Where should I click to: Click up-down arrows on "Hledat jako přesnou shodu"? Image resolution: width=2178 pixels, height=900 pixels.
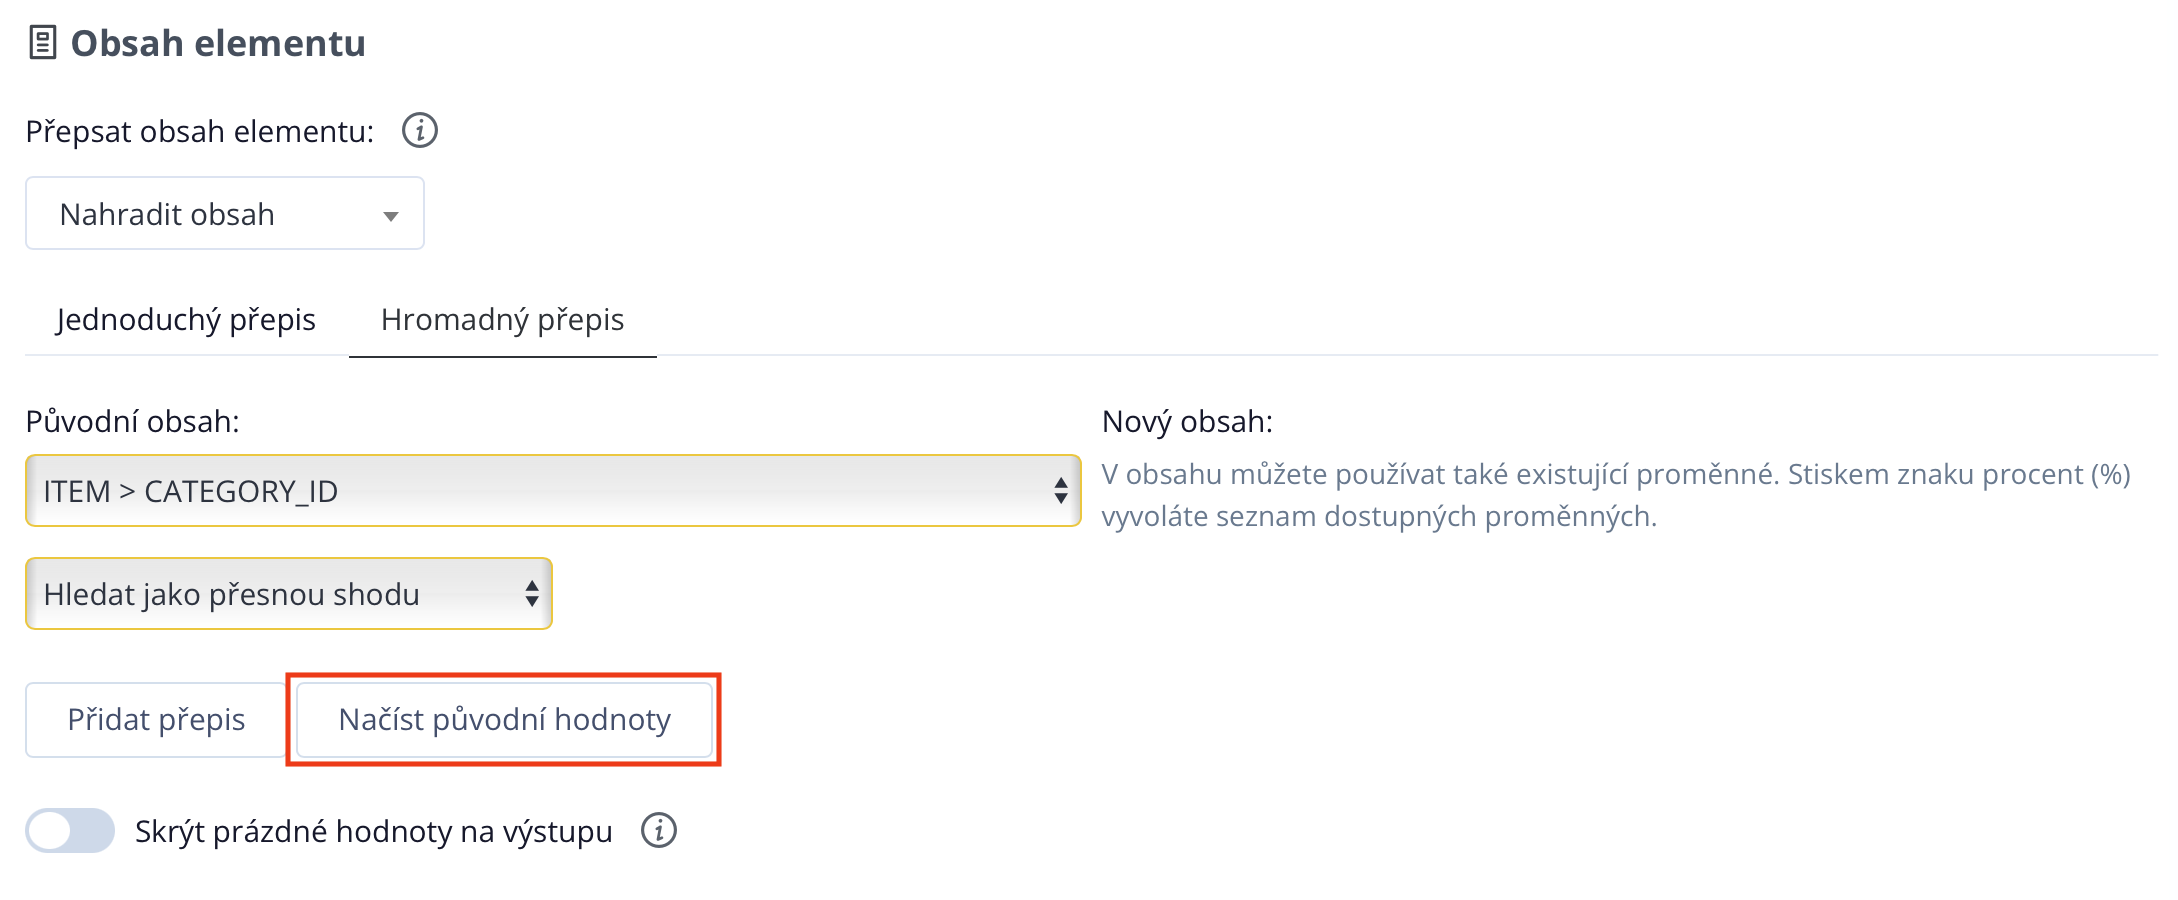[532, 594]
